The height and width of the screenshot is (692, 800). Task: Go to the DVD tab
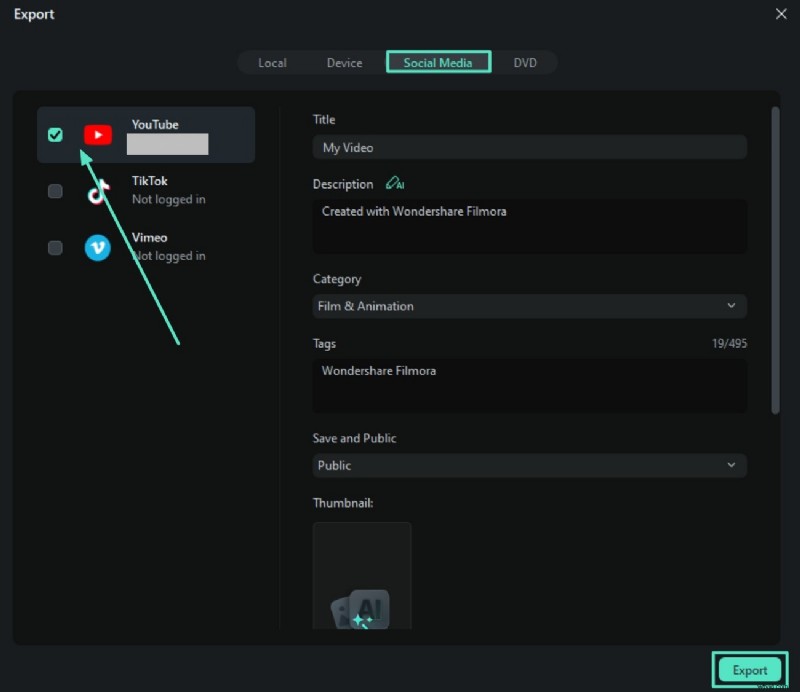pyautogui.click(x=525, y=63)
